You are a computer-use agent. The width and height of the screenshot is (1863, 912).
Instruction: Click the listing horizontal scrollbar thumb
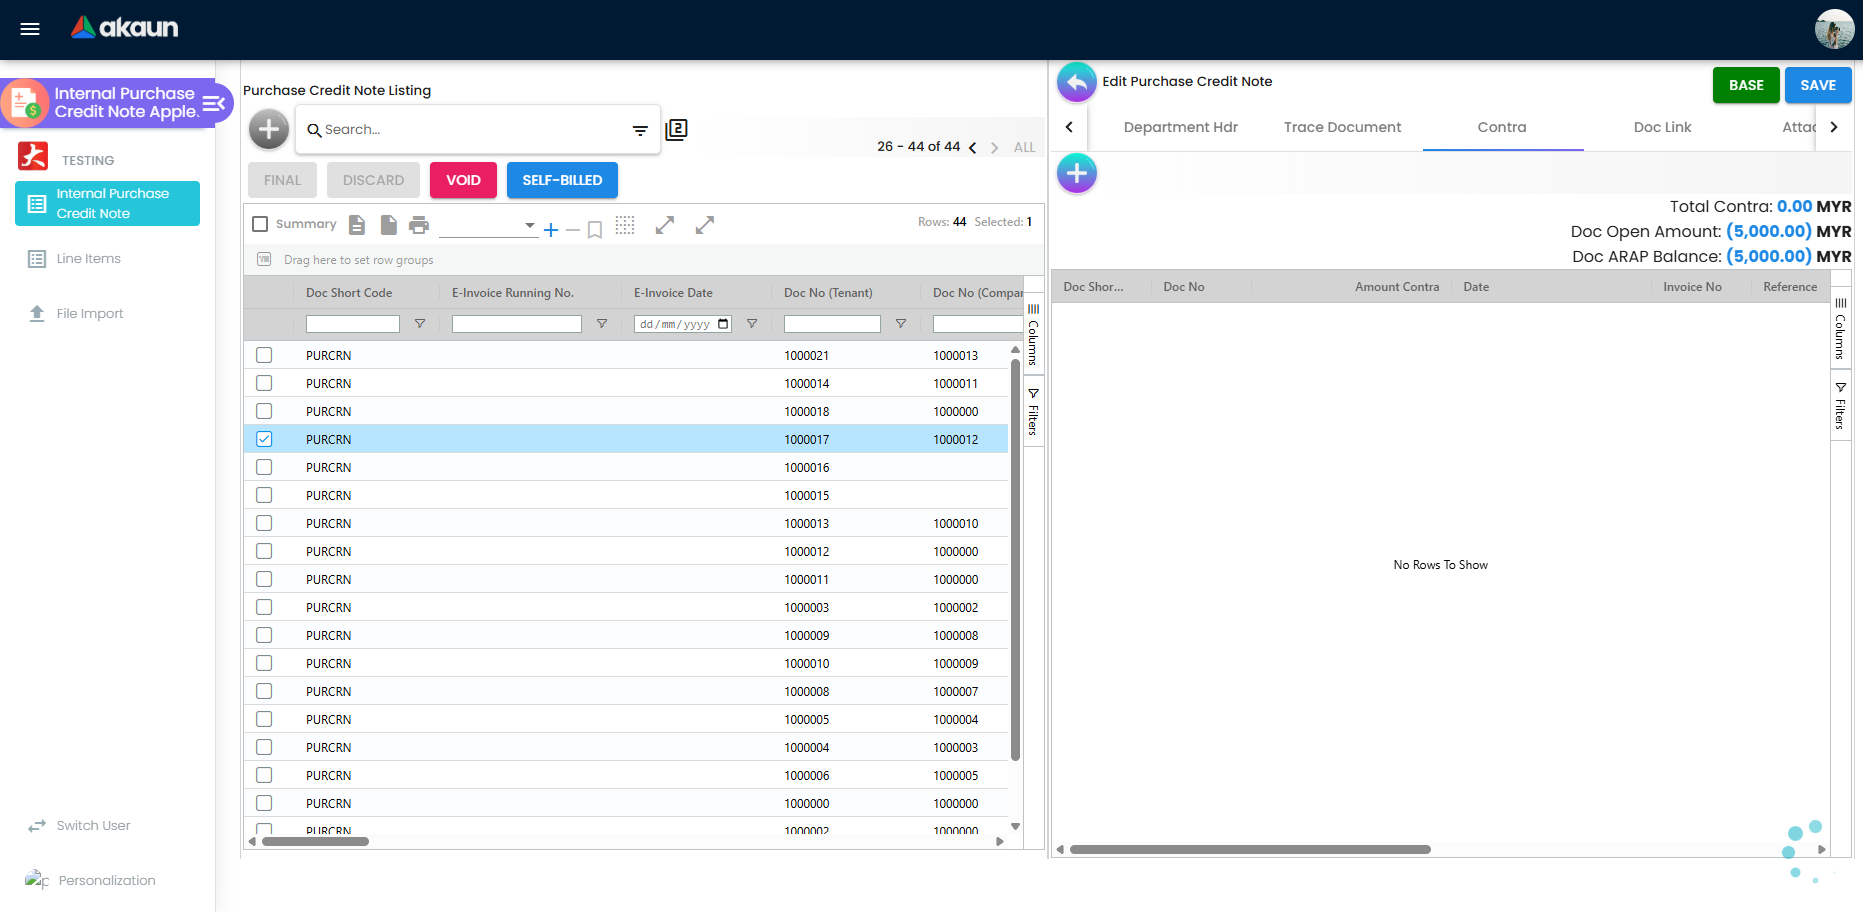[x=315, y=842]
